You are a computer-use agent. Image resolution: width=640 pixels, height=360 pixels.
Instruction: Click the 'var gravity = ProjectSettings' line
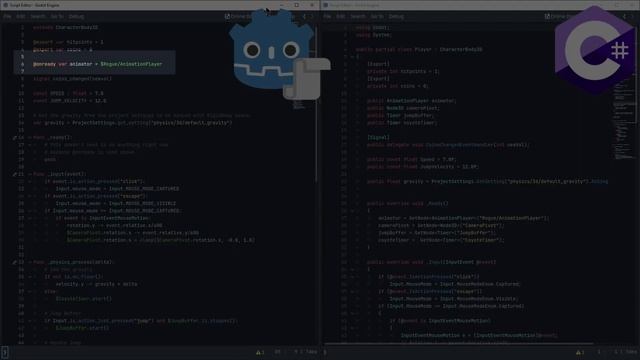coord(133,123)
